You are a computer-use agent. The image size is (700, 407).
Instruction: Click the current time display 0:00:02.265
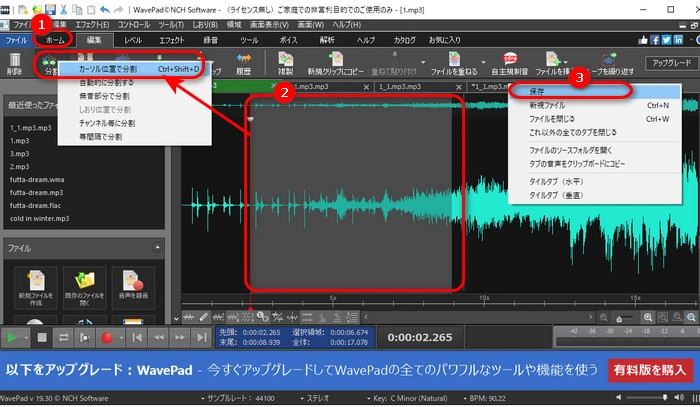(x=420, y=337)
